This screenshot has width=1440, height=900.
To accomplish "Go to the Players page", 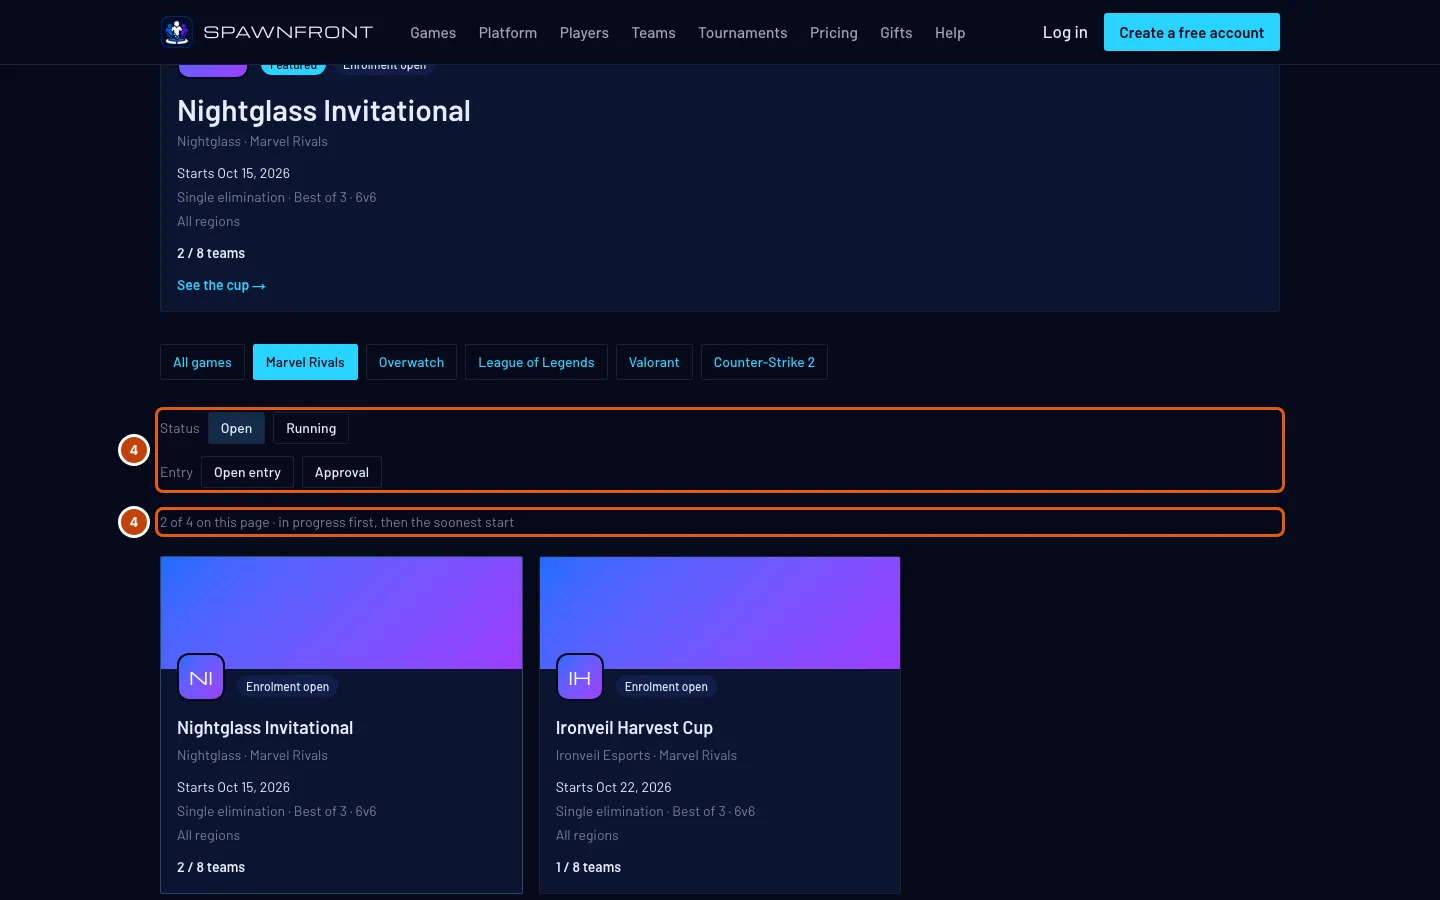I will 584,33.
